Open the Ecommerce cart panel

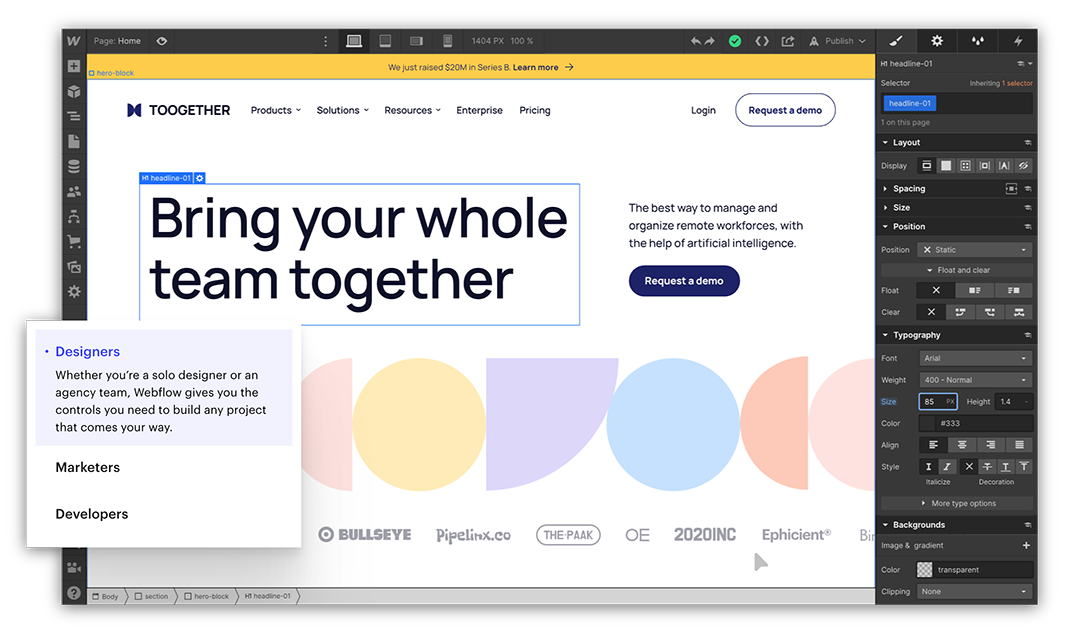[74, 241]
